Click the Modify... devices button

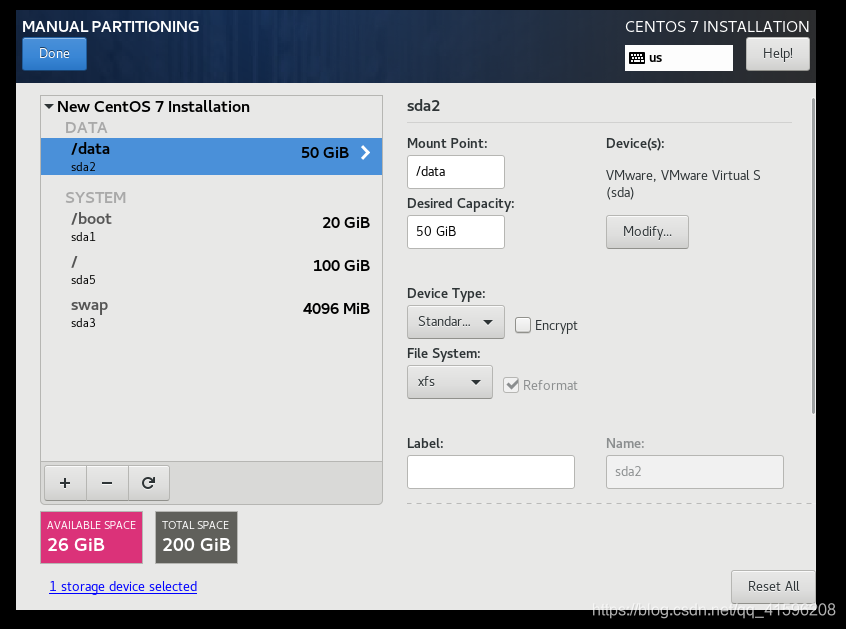click(x=647, y=232)
